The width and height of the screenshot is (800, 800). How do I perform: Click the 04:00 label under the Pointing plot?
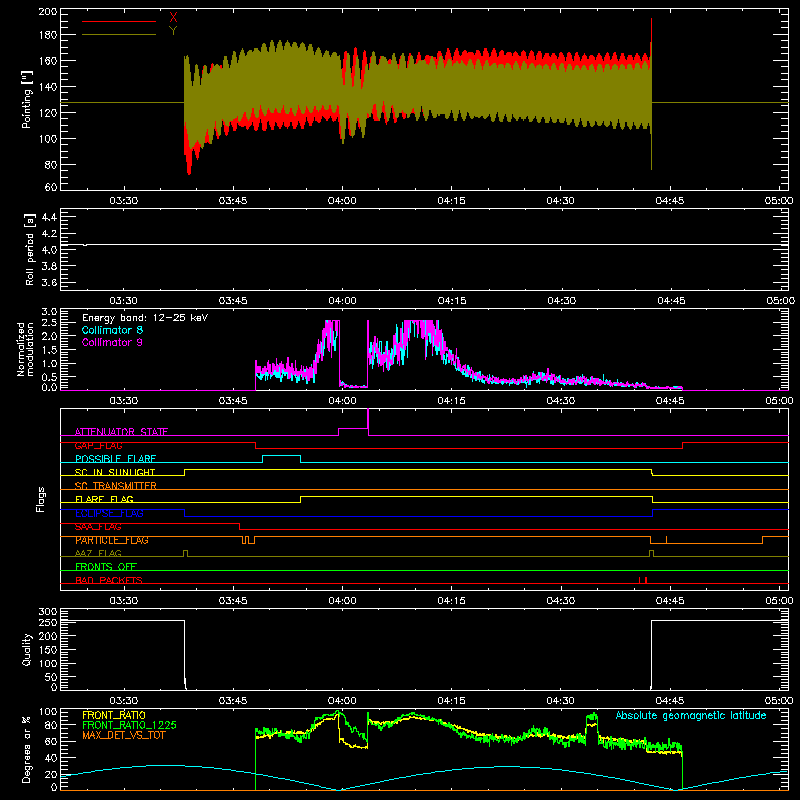click(x=342, y=201)
